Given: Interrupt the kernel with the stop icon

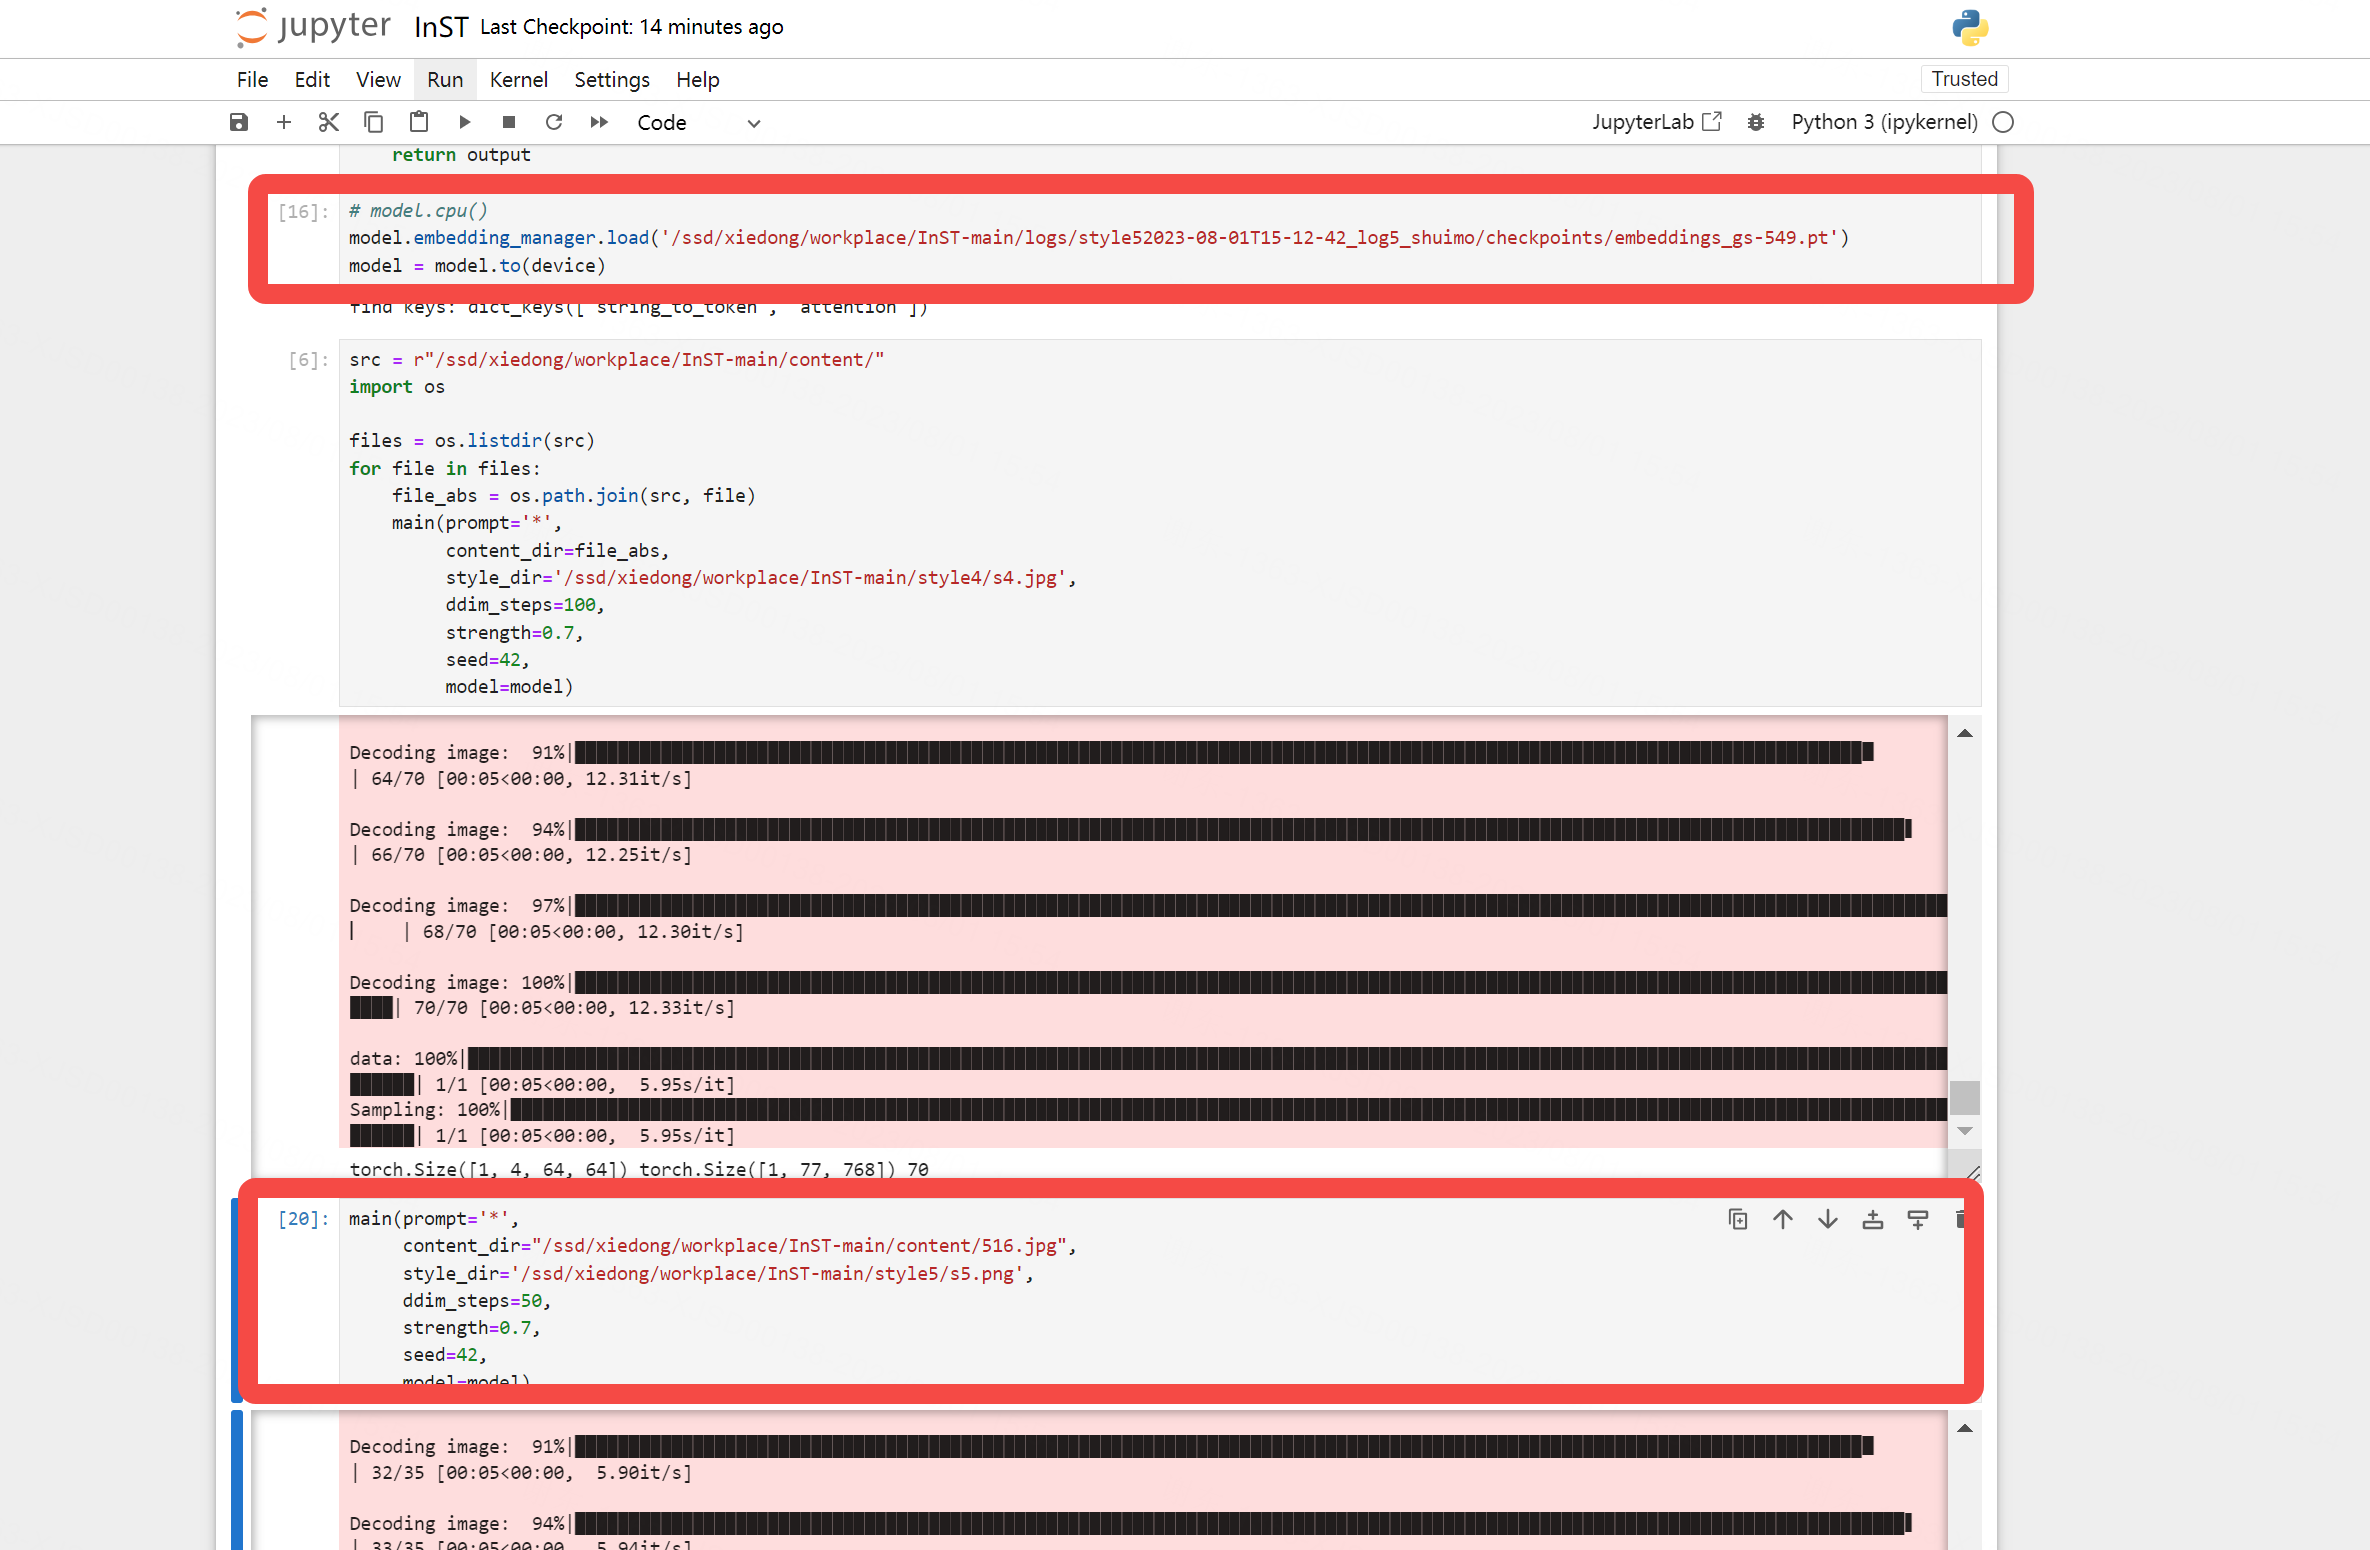Looking at the screenshot, I should (509, 122).
